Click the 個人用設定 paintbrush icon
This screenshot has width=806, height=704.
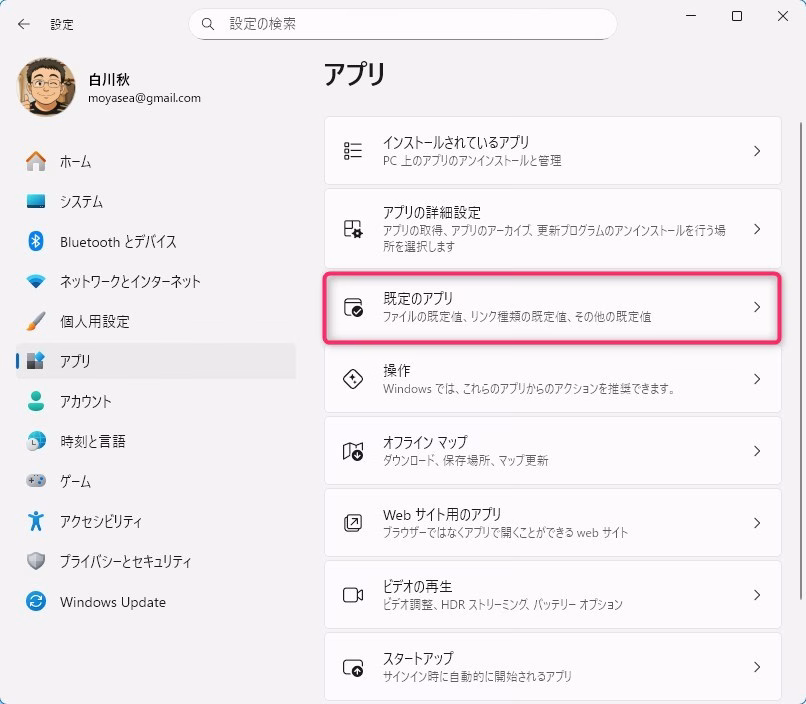pos(36,321)
